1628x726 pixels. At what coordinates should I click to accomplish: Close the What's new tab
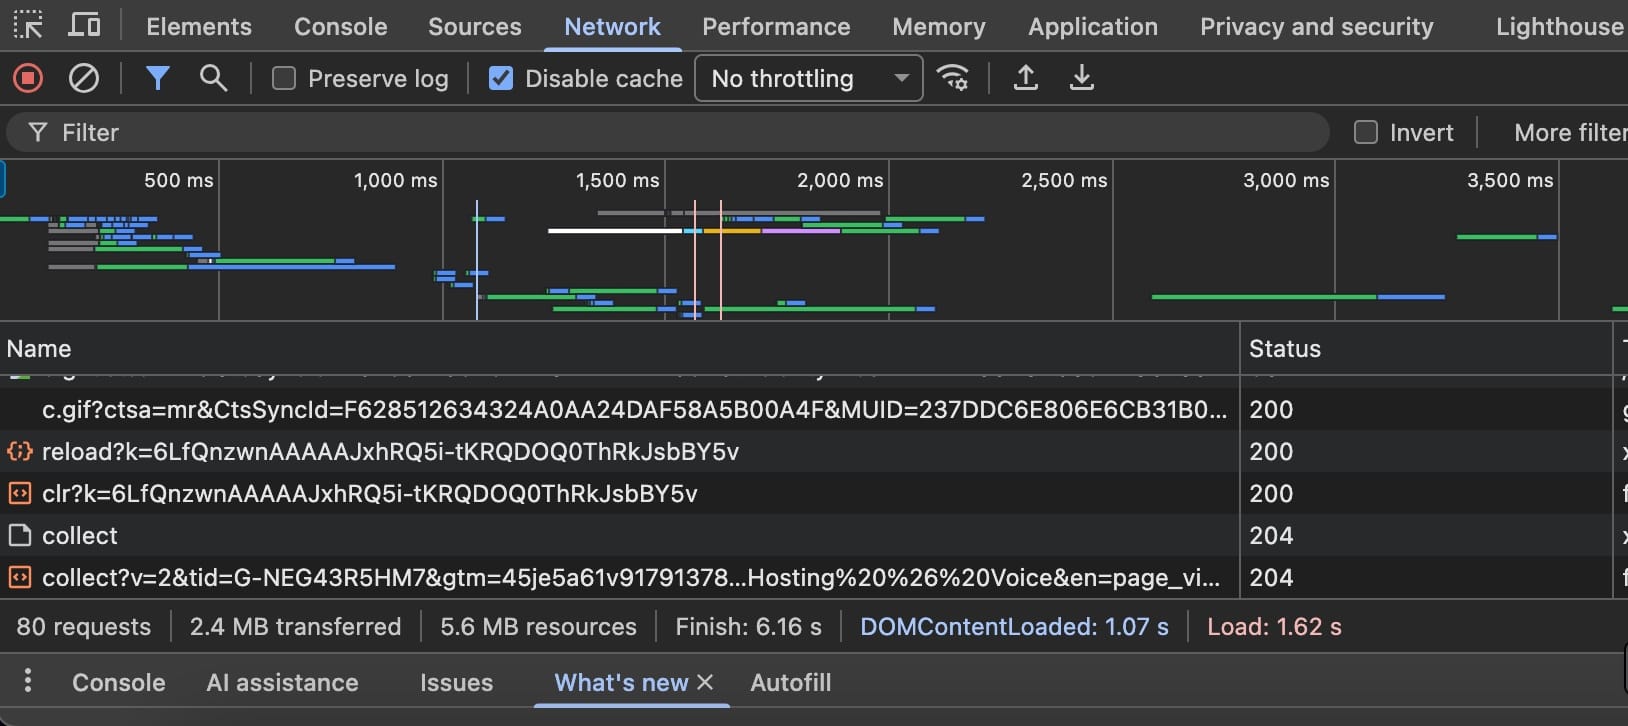coord(705,682)
